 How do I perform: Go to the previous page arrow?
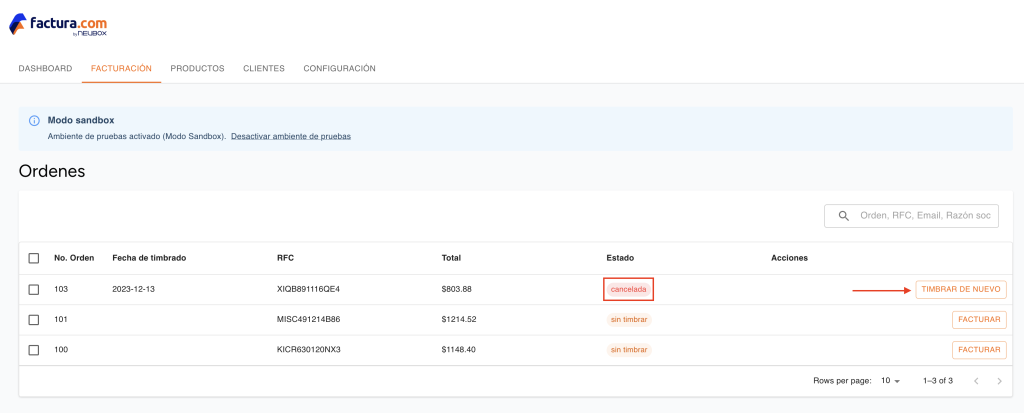(x=976, y=381)
